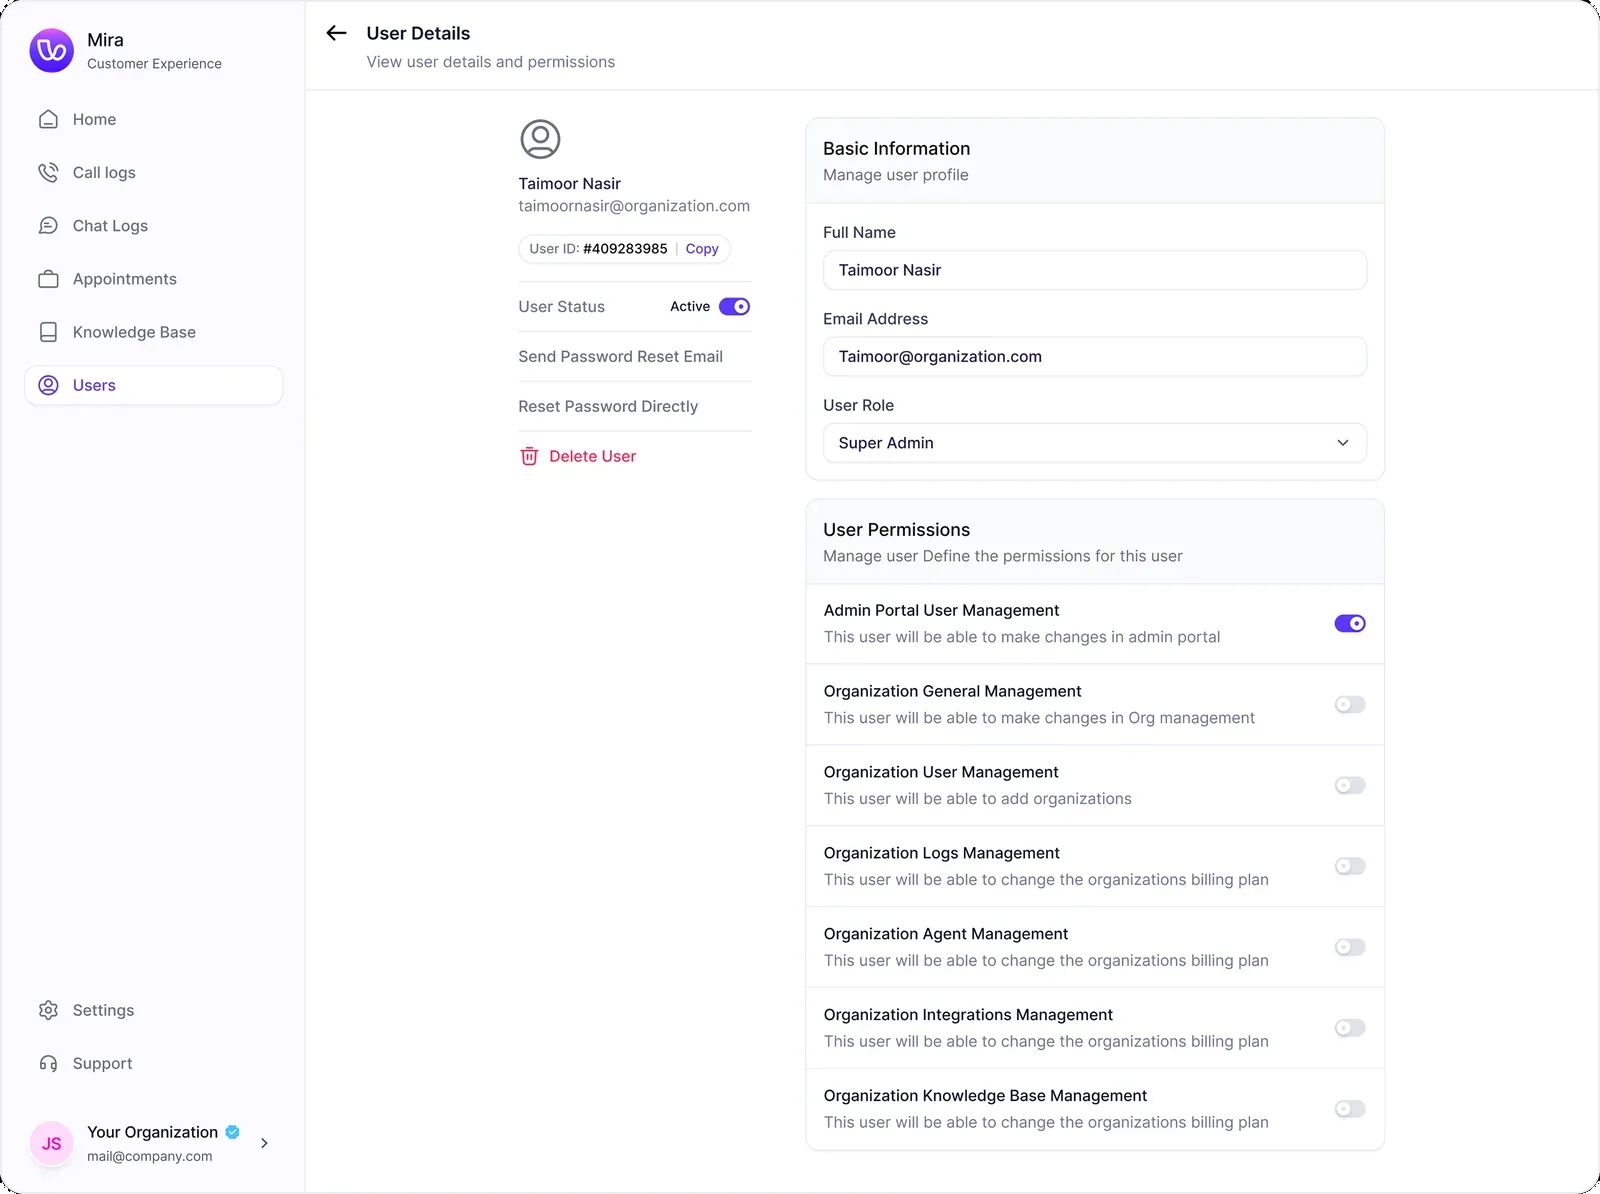Click the profile avatar above Taimoor Nasir

[x=540, y=139]
